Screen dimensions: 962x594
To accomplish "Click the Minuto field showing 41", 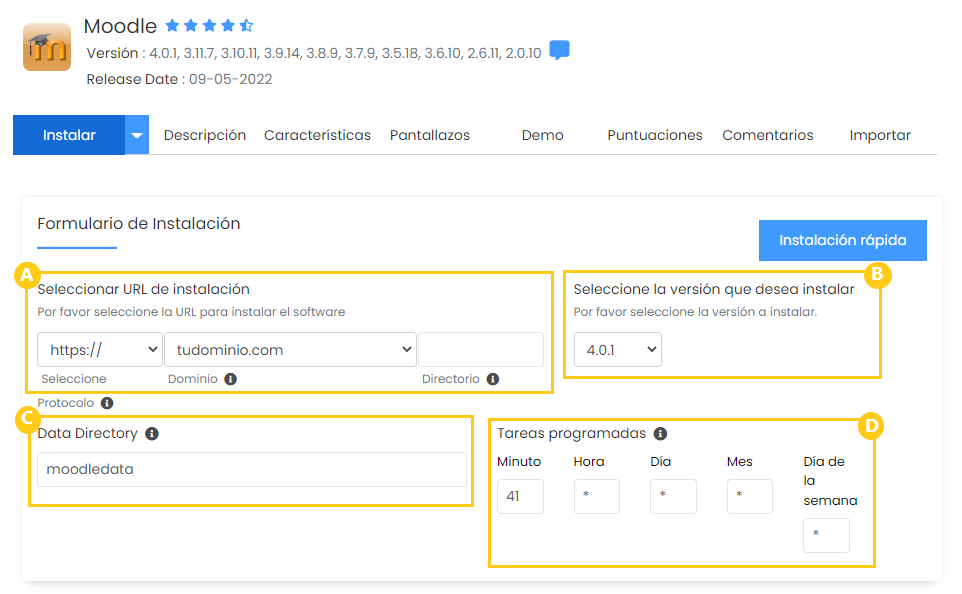I will tap(520, 496).
